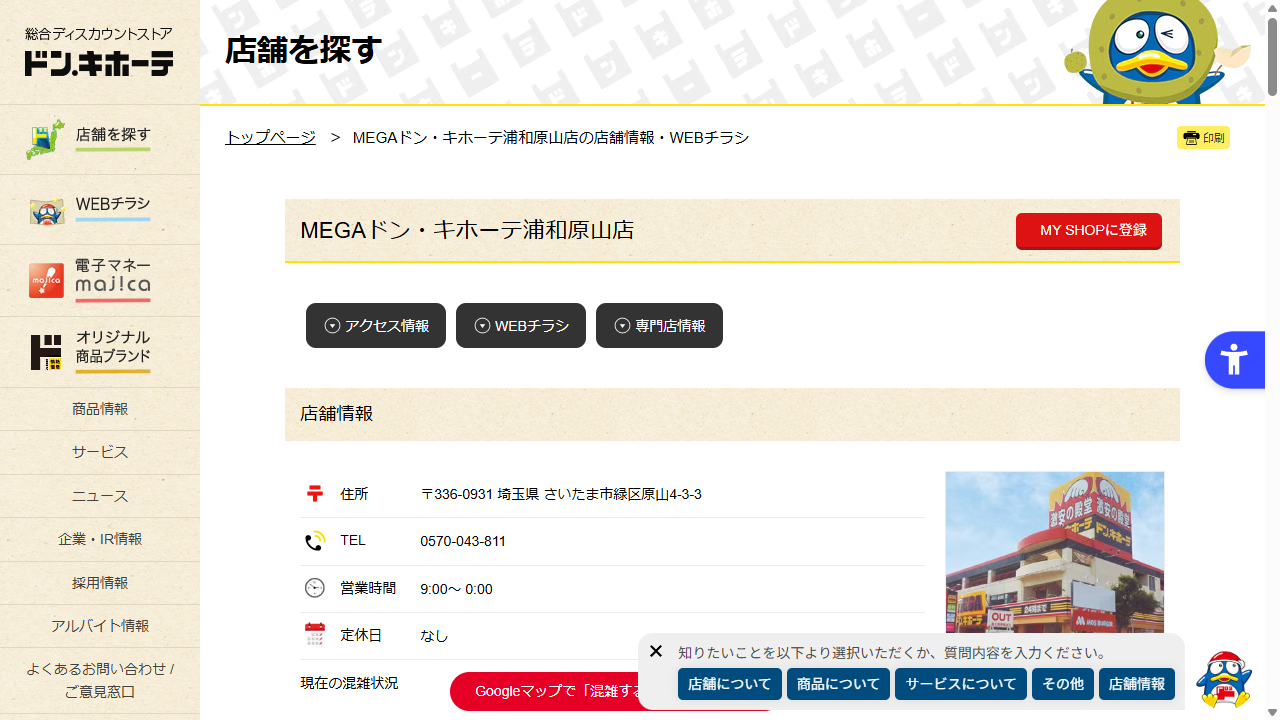Expand the WEBチラシ section
The width and height of the screenshot is (1280, 720).
(x=520, y=325)
